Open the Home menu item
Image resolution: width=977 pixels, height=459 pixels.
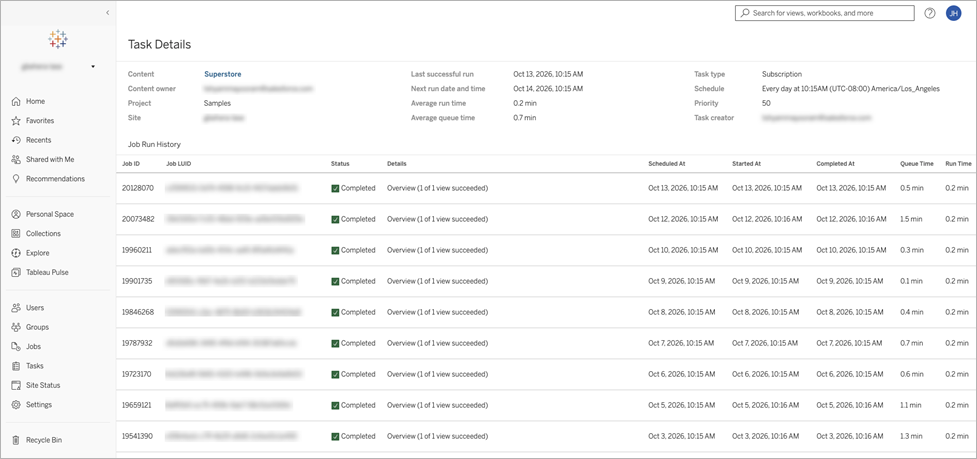[x=36, y=102]
